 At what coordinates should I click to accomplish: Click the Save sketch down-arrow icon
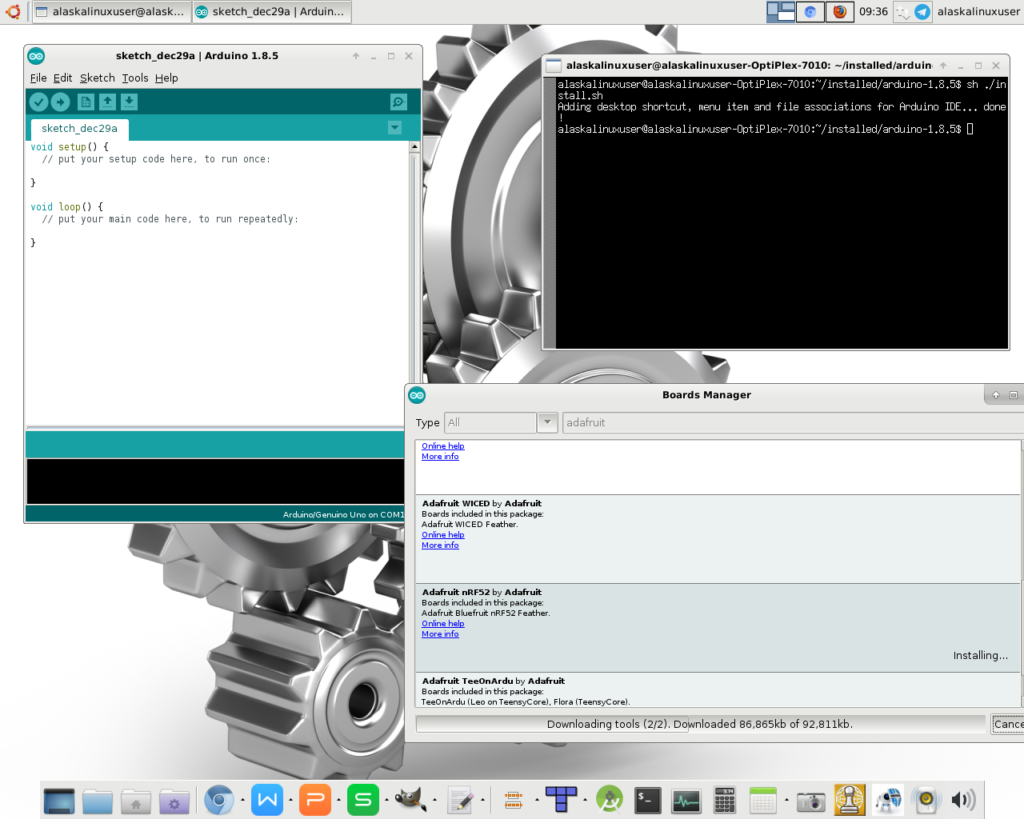[129, 102]
